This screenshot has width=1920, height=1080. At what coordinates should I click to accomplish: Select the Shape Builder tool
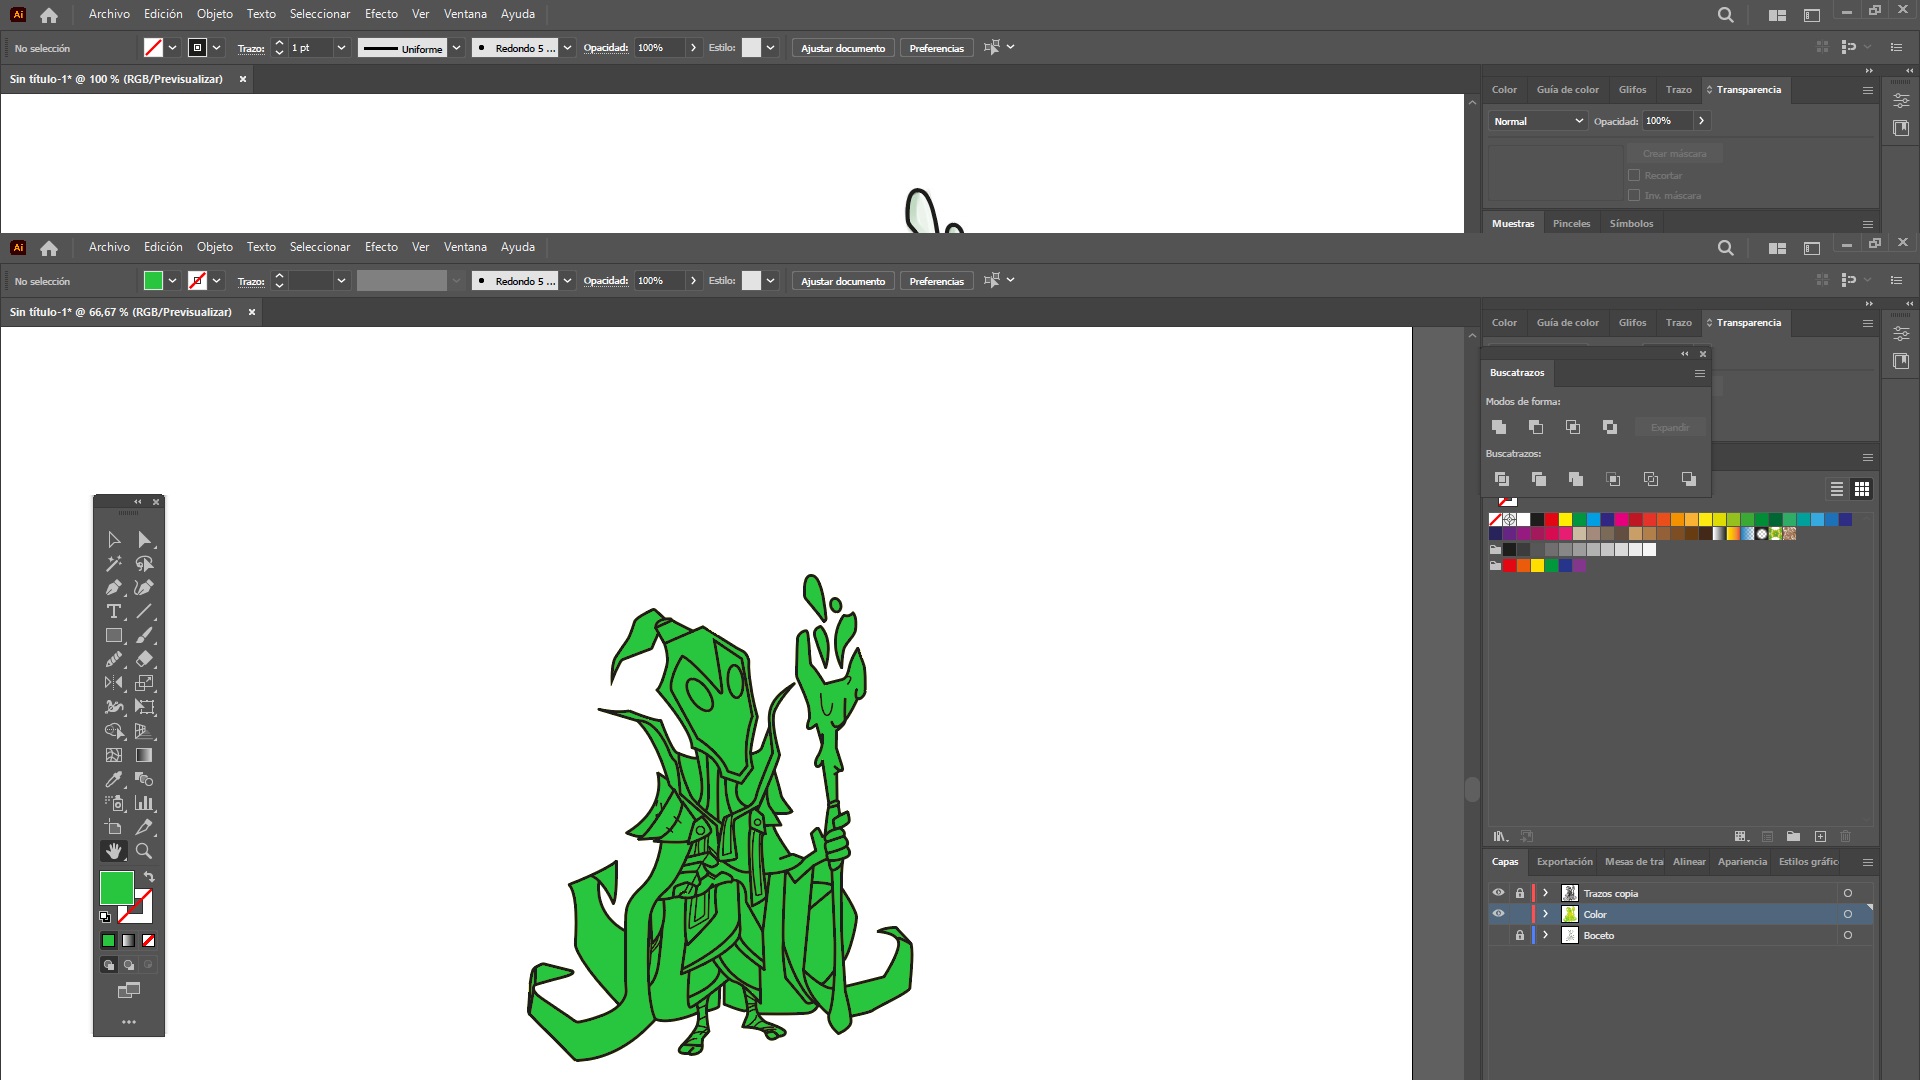click(x=114, y=732)
